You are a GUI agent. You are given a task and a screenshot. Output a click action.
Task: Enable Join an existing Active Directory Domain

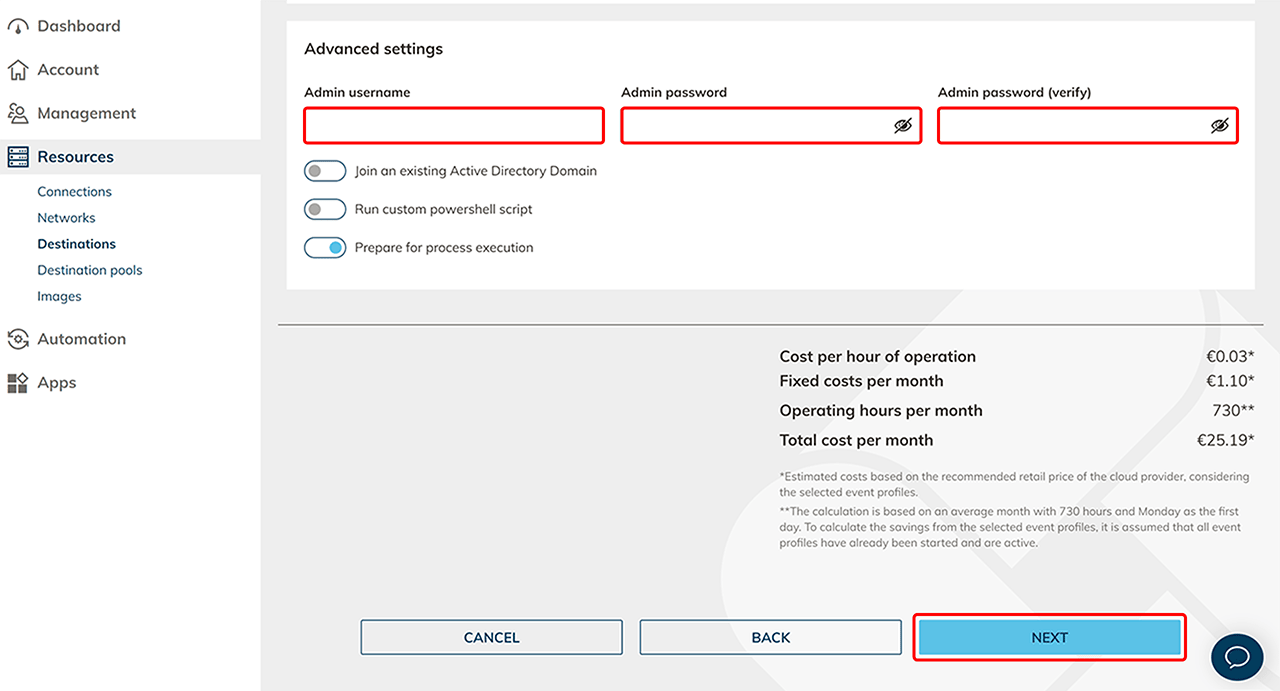[325, 172]
